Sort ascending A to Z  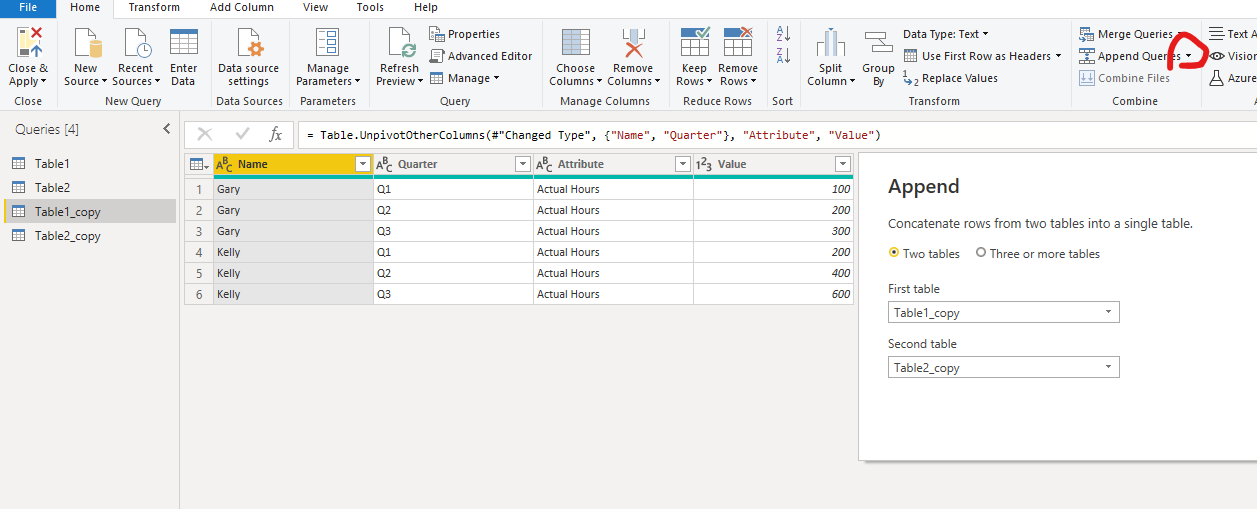(x=783, y=34)
